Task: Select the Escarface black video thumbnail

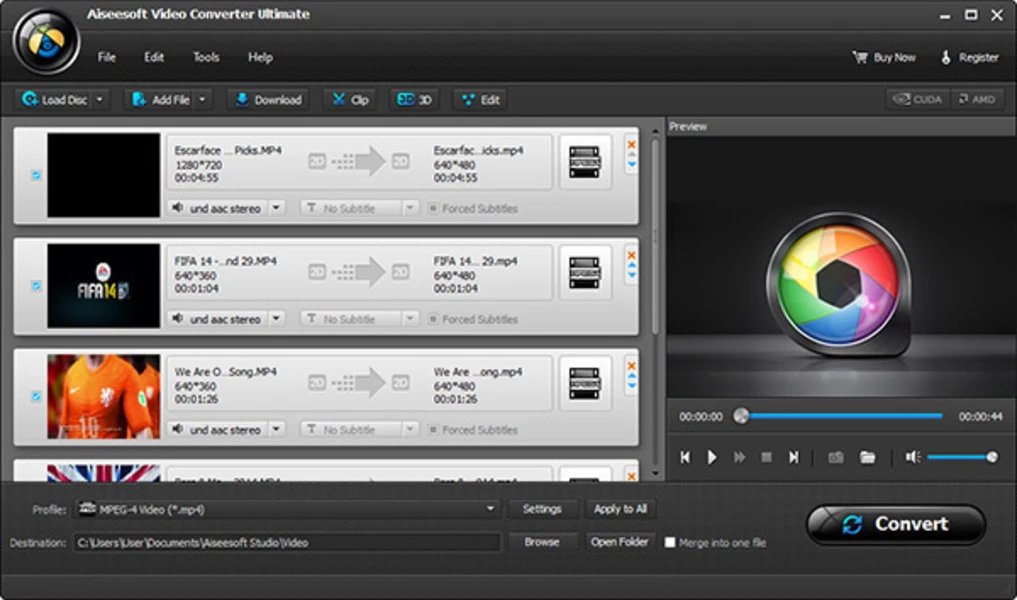Action: [103, 175]
